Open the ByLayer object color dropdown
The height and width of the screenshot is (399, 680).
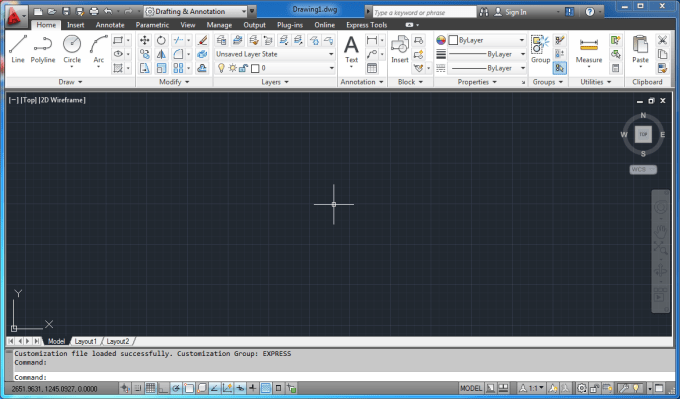click(x=487, y=40)
